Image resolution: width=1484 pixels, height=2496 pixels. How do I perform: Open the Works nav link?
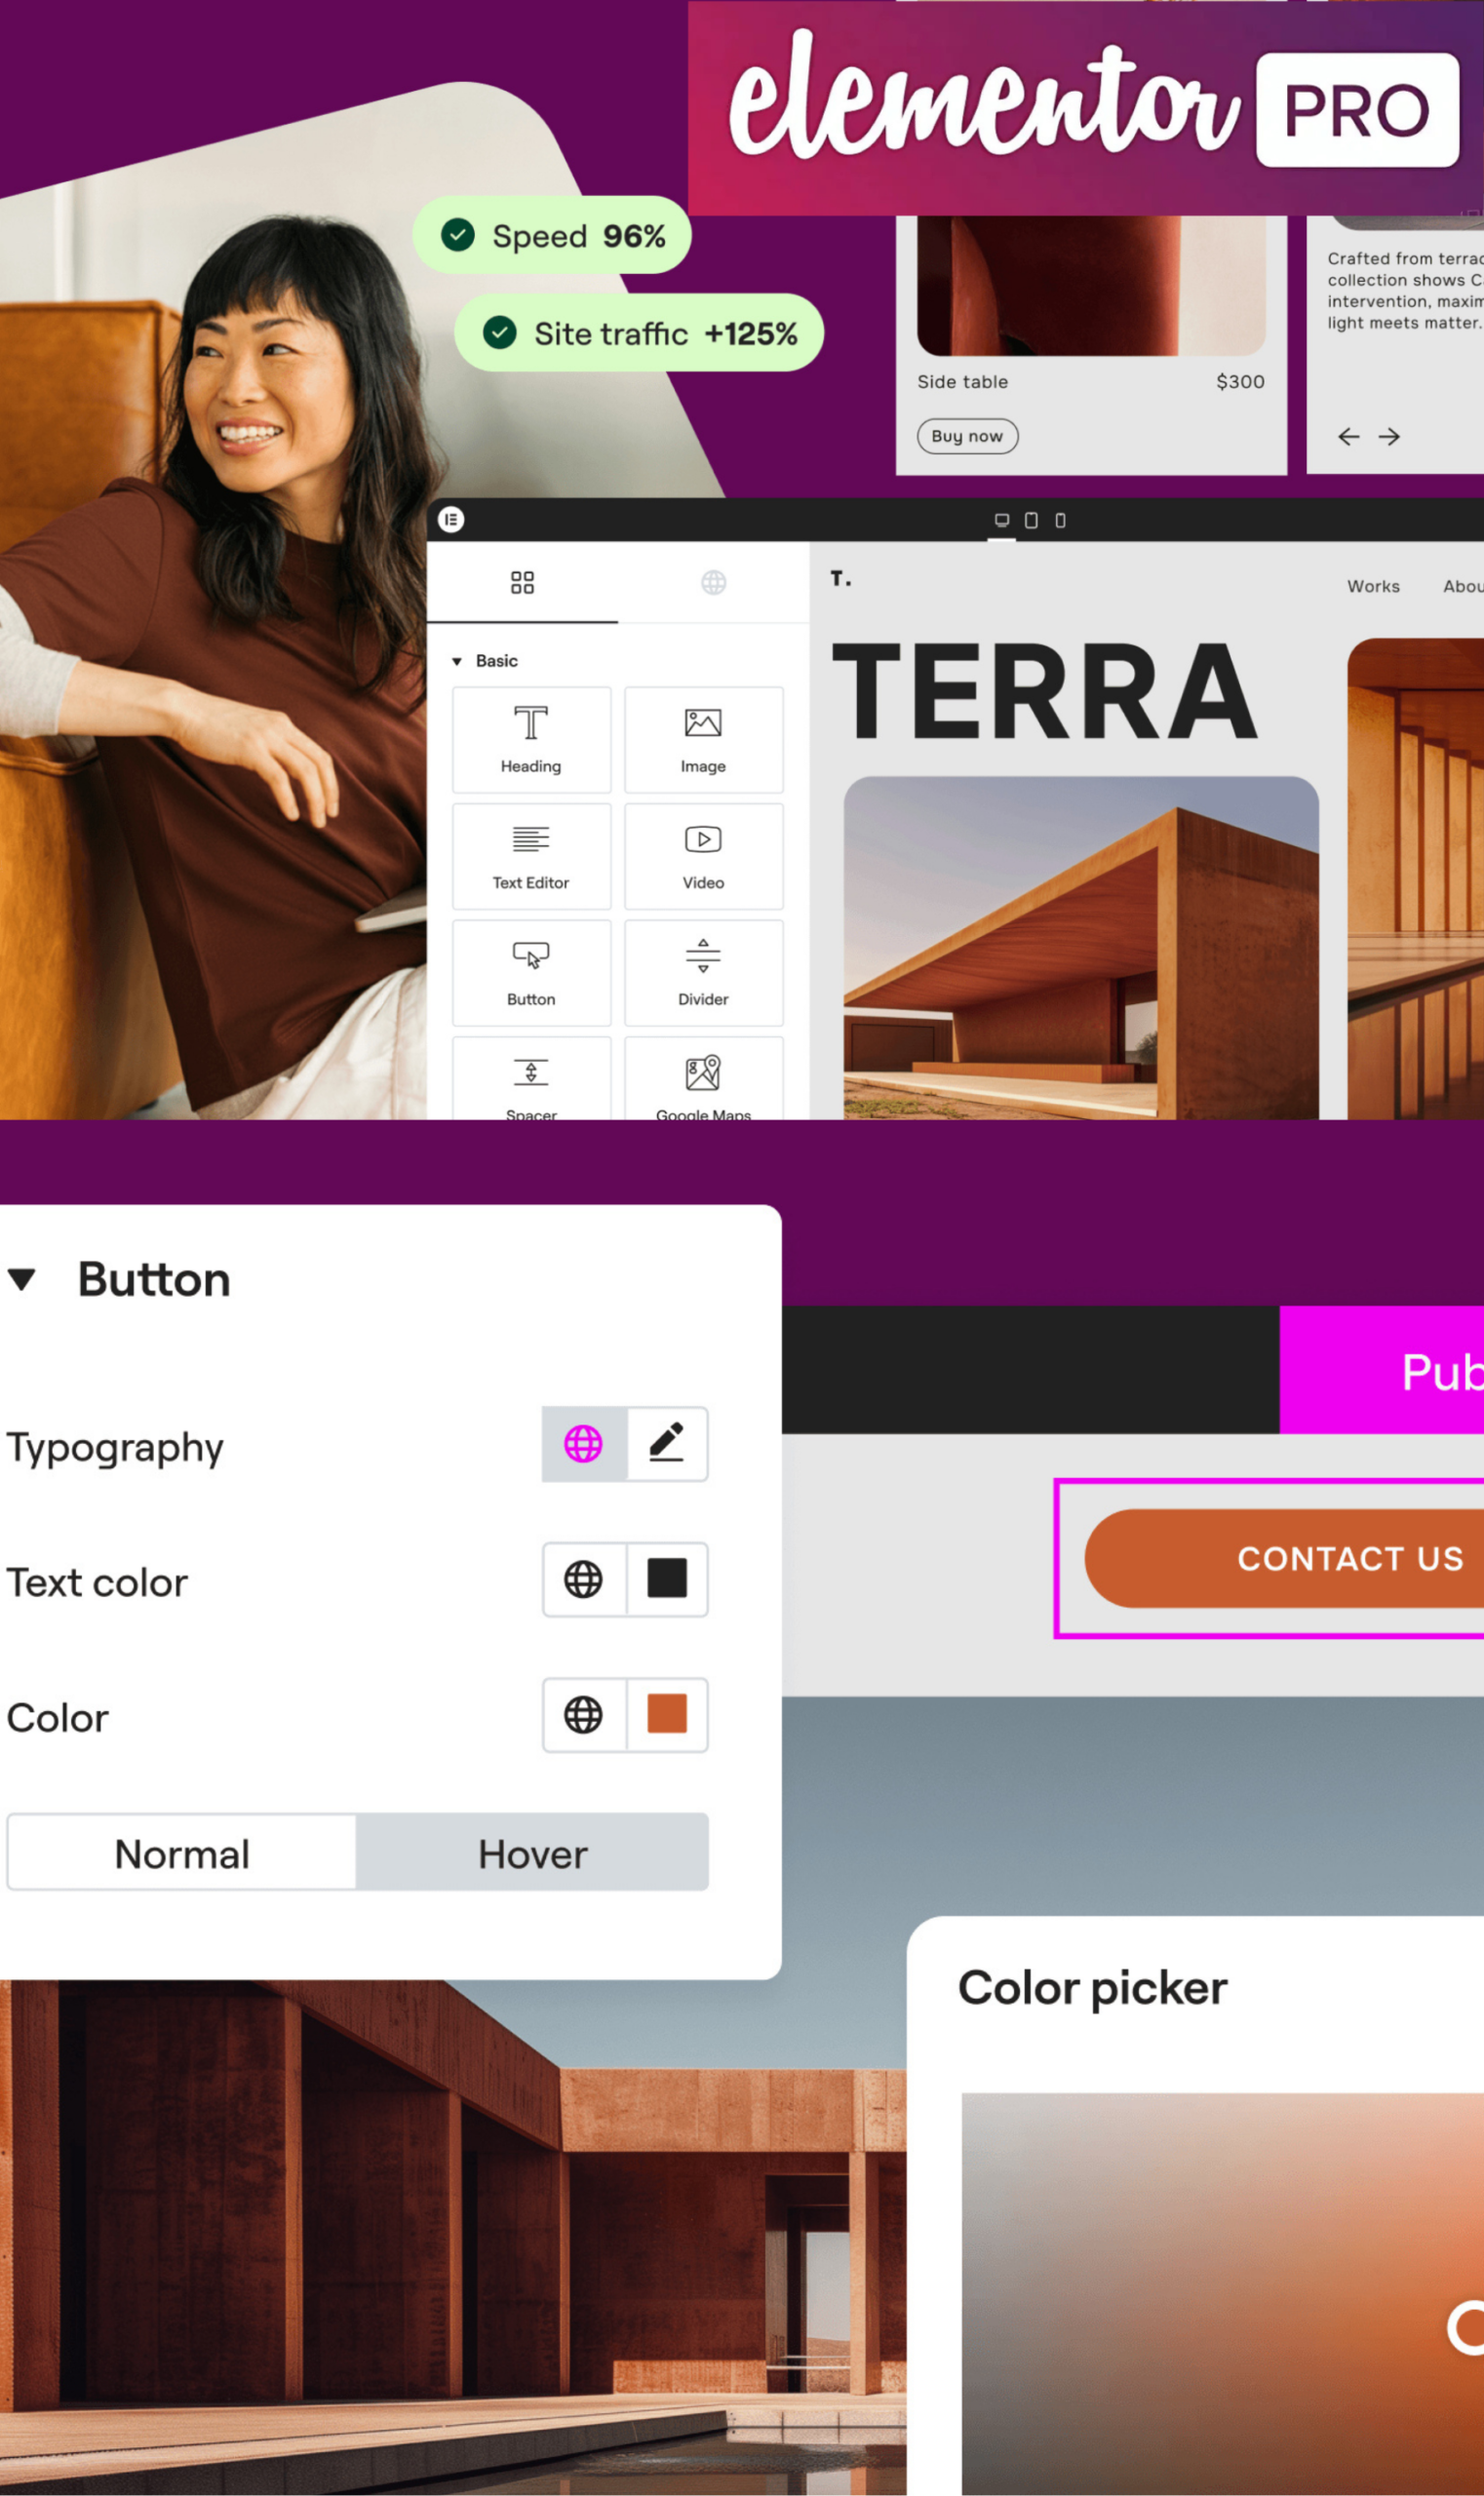pyautogui.click(x=1373, y=587)
